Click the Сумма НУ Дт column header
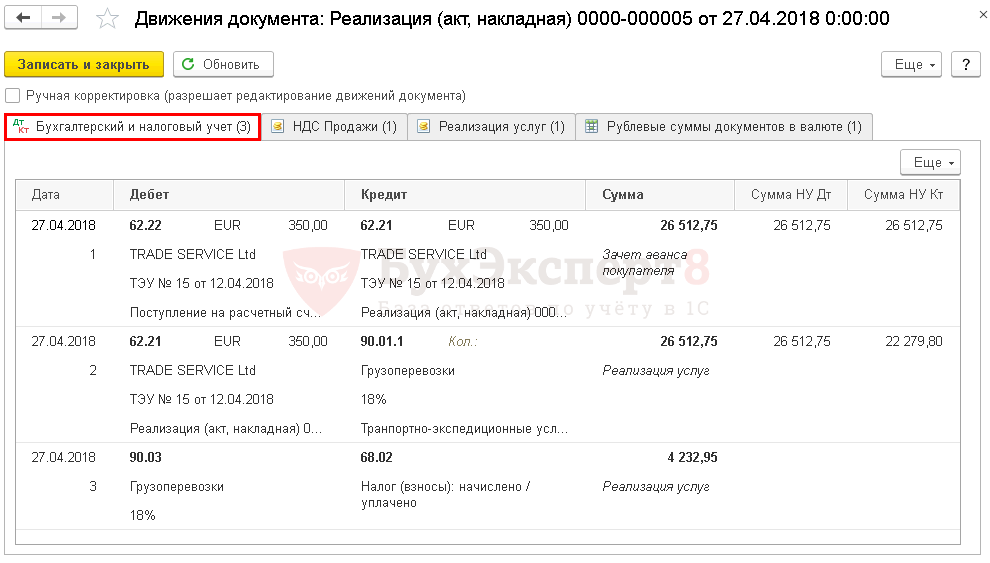Image resolution: width=990 pixels, height=563 pixels. click(x=791, y=195)
